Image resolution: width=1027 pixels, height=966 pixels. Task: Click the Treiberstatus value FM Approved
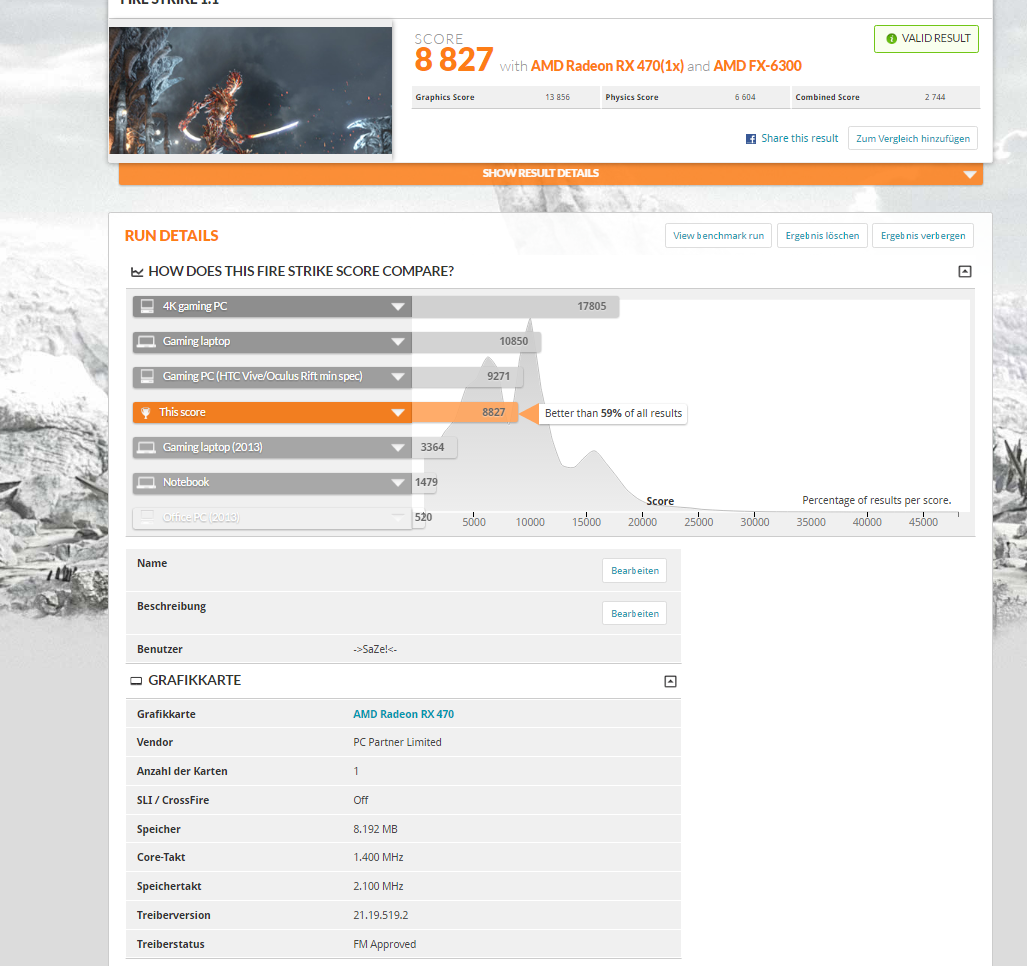(384, 944)
